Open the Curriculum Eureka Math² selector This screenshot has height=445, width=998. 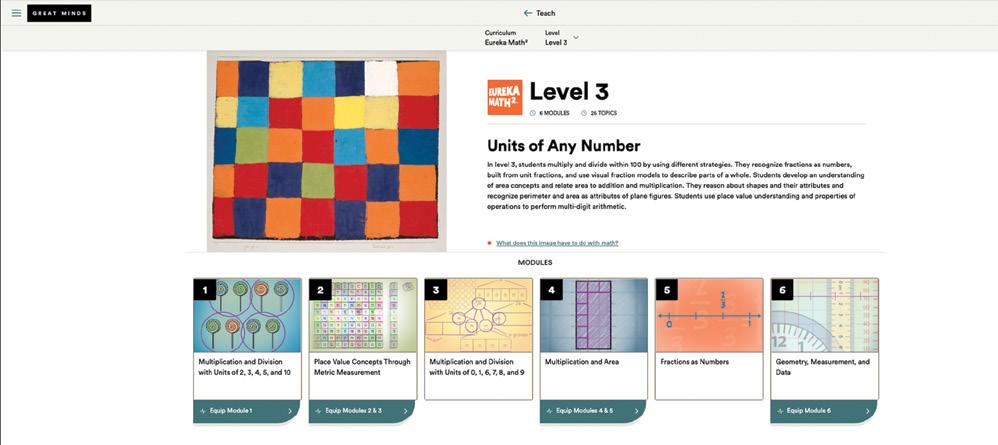pyautogui.click(x=506, y=38)
